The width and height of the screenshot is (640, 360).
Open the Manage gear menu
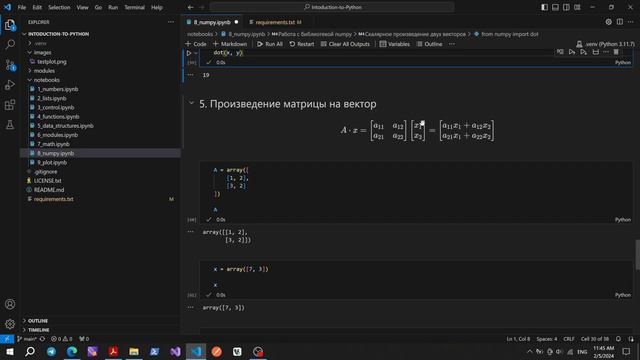coord(10,324)
